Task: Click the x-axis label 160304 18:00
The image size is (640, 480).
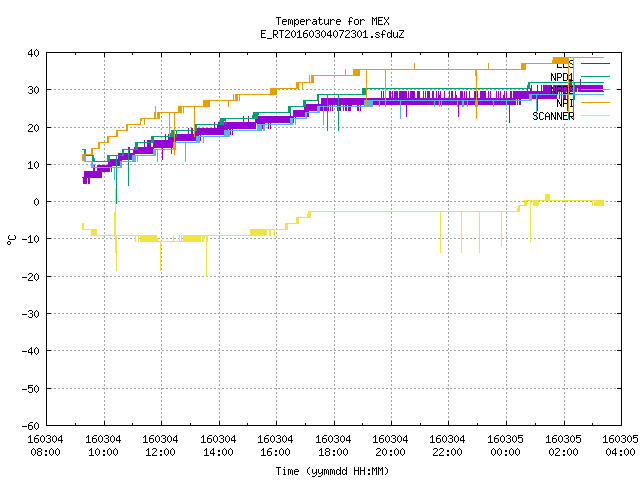Action: coord(333,446)
